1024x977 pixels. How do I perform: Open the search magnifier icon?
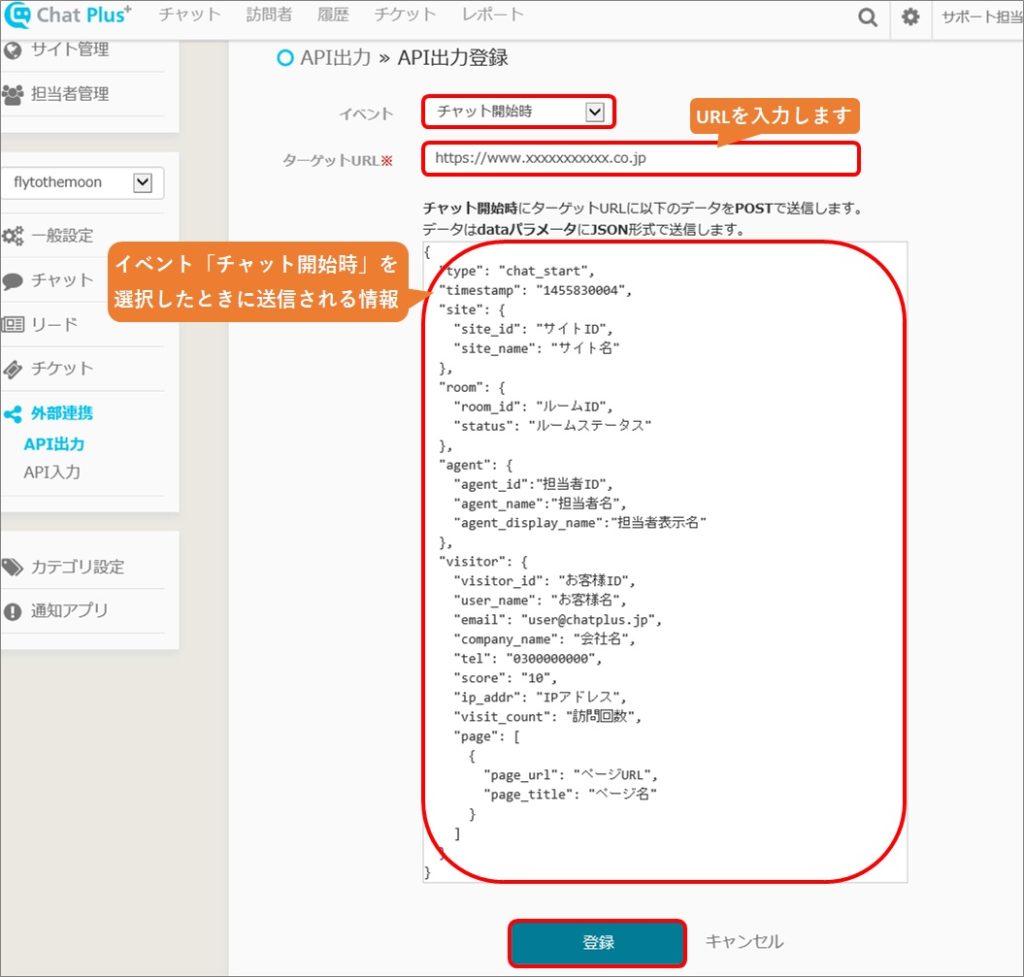(x=867, y=17)
